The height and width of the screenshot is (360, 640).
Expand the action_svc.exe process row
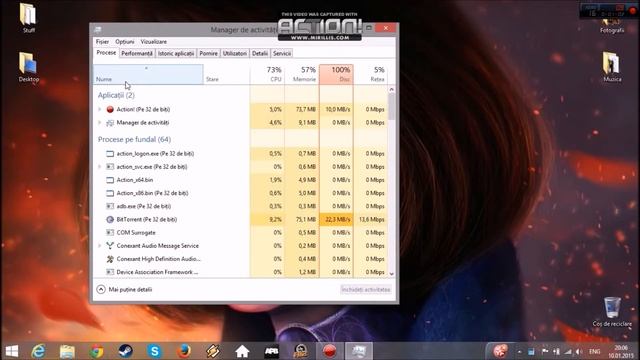[x=100, y=167]
